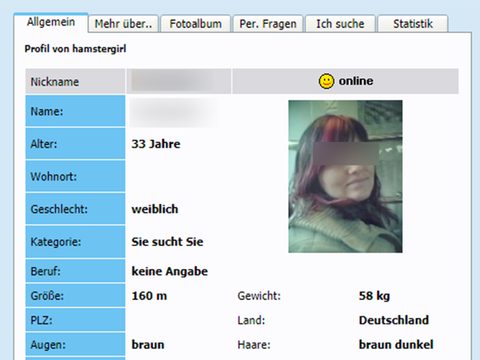Select the '58 kg' weight value

374,296
